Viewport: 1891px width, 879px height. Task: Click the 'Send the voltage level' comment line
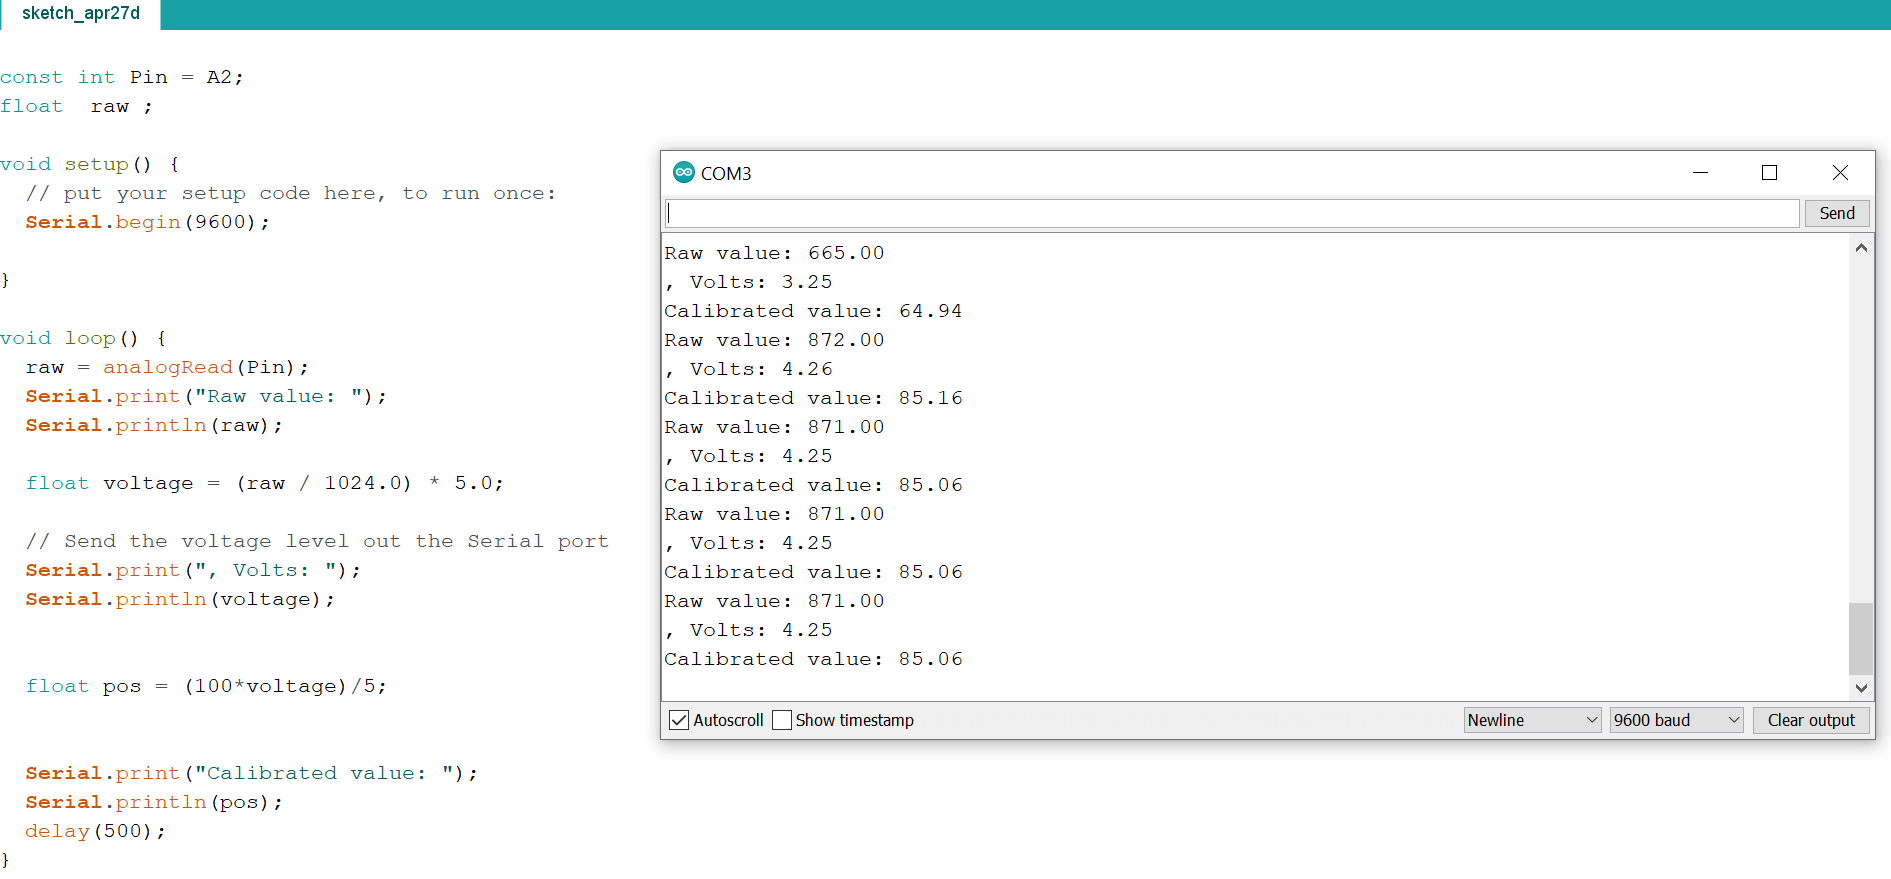click(x=317, y=541)
